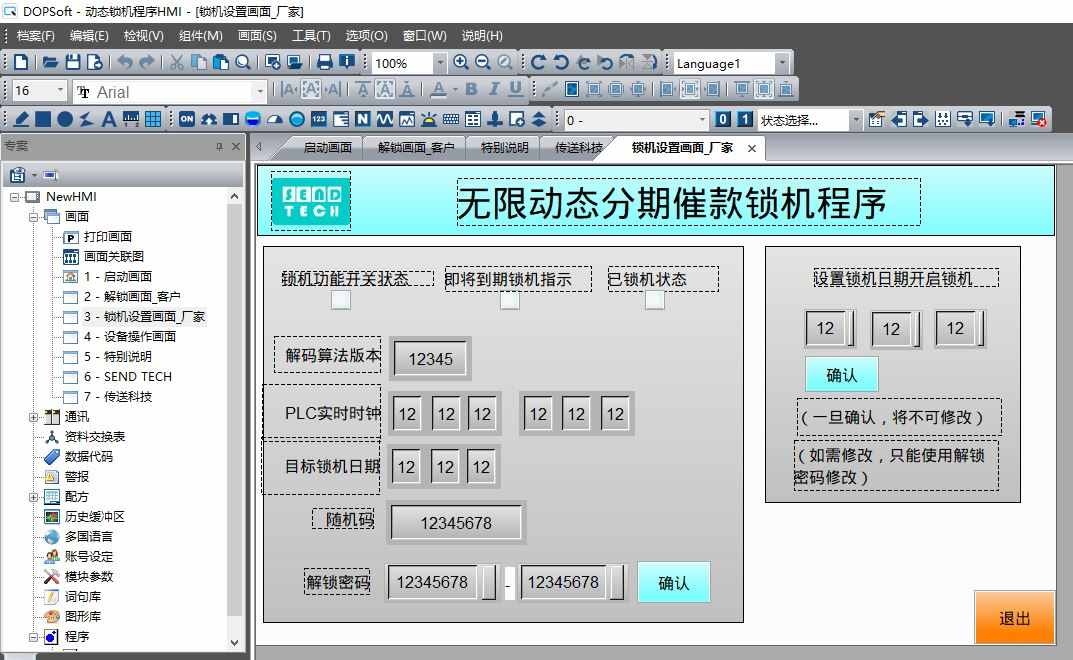The height and width of the screenshot is (660, 1073).
Task: Click the orange 退出 button
Action: point(1014,618)
